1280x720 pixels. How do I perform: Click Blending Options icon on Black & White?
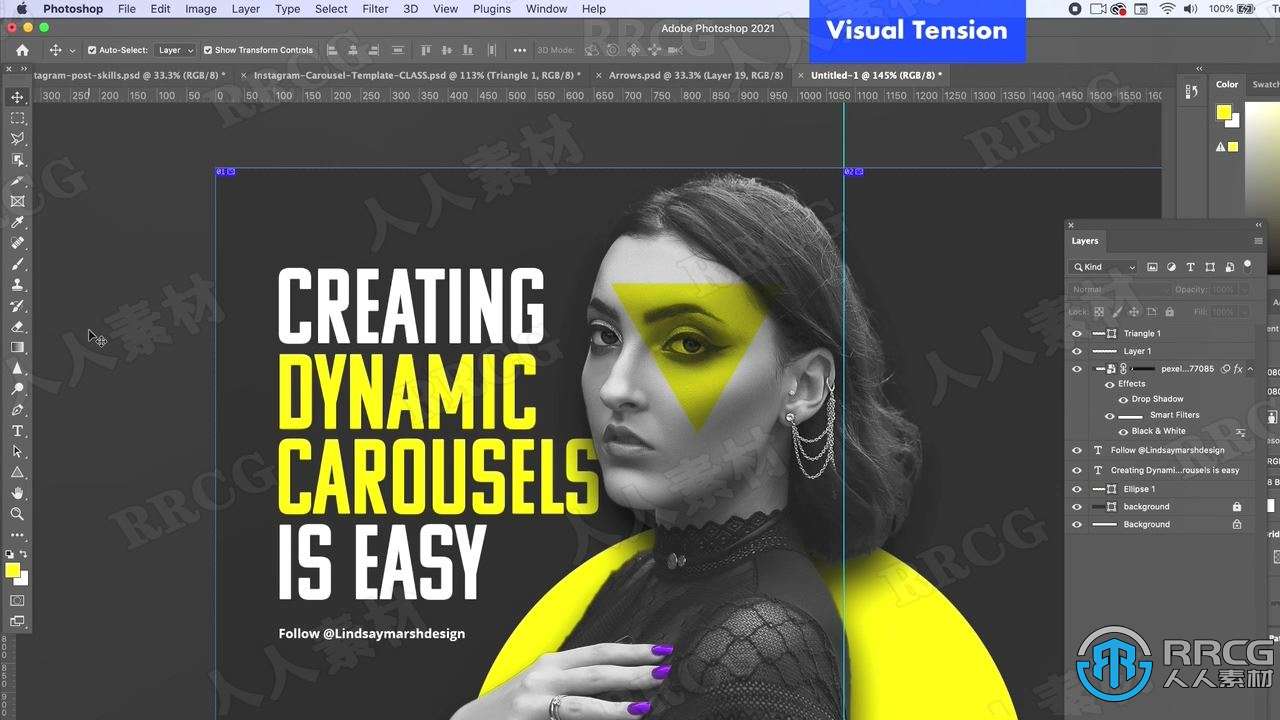coord(1241,432)
